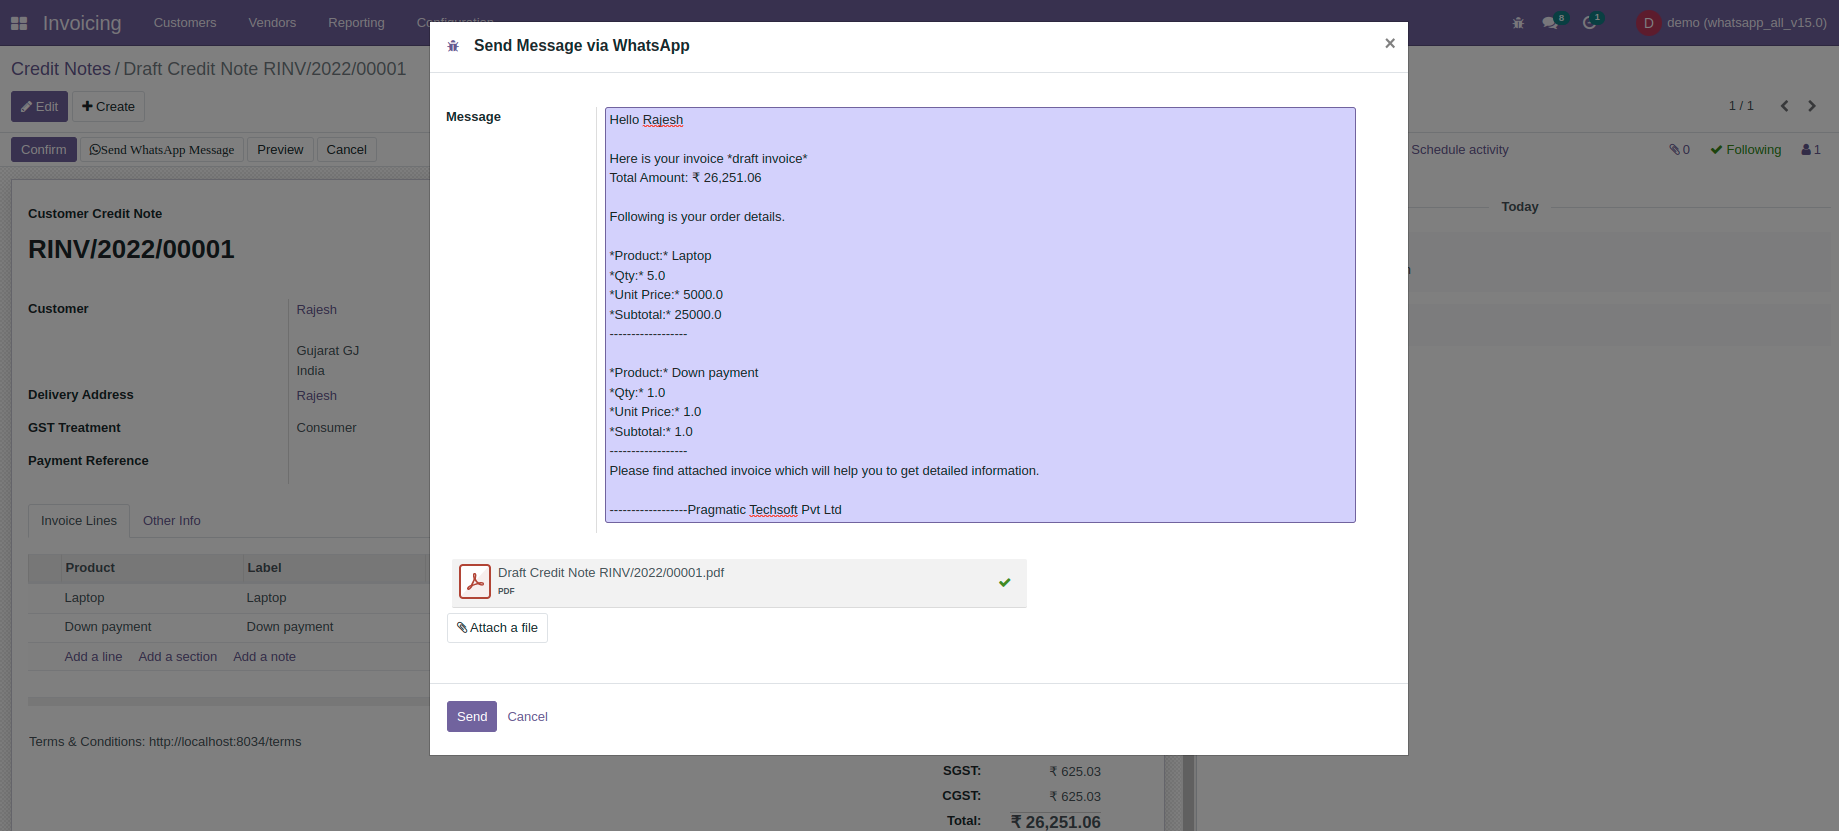
Task: Click the Create button
Action: coord(108,107)
